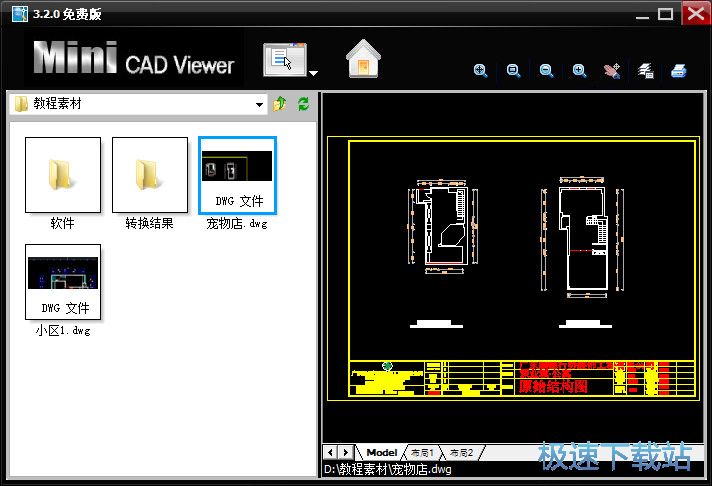Click the 转换结果 folder label

pos(150,223)
